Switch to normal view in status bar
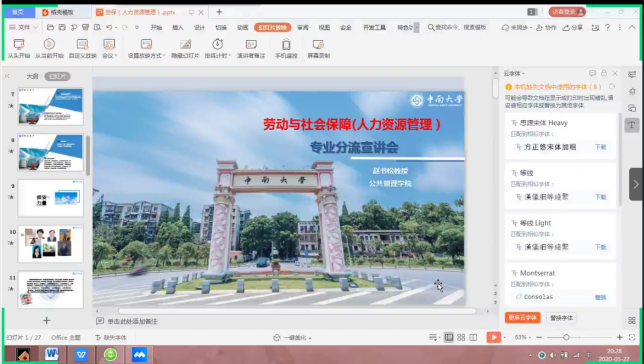The height and width of the screenshot is (364, 644). click(449, 337)
